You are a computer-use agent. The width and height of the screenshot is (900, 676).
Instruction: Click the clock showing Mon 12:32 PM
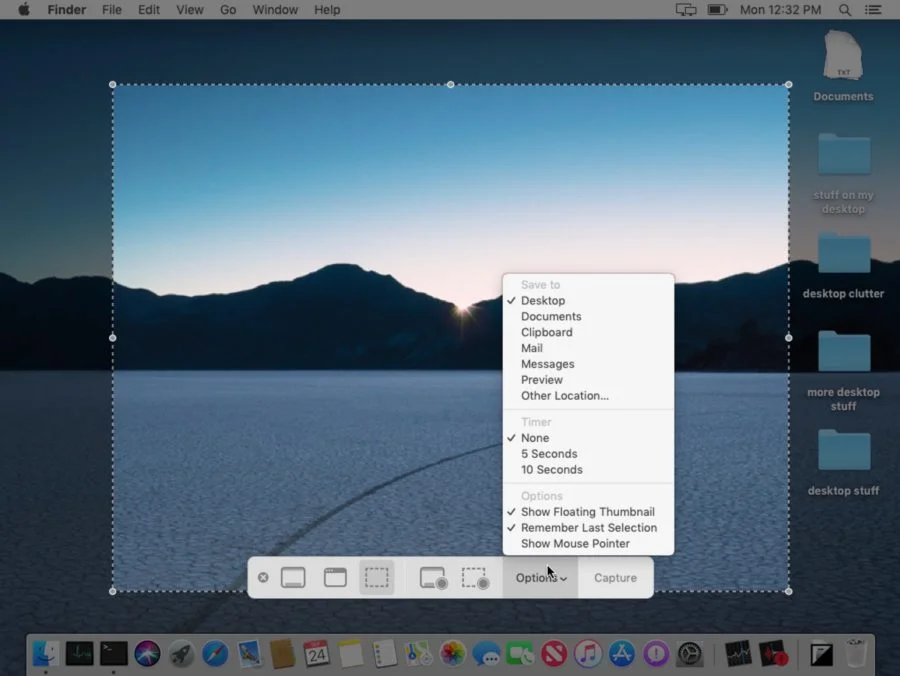[x=780, y=10]
